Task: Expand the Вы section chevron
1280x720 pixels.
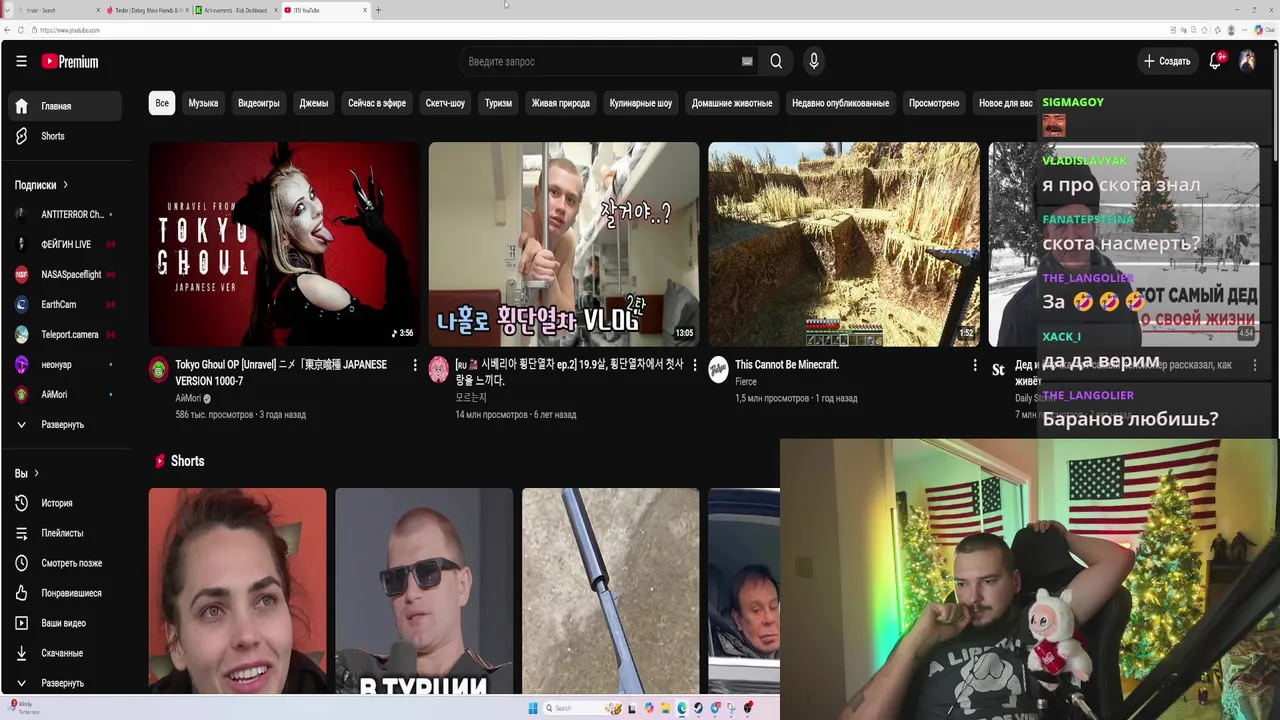Action: tap(36, 473)
